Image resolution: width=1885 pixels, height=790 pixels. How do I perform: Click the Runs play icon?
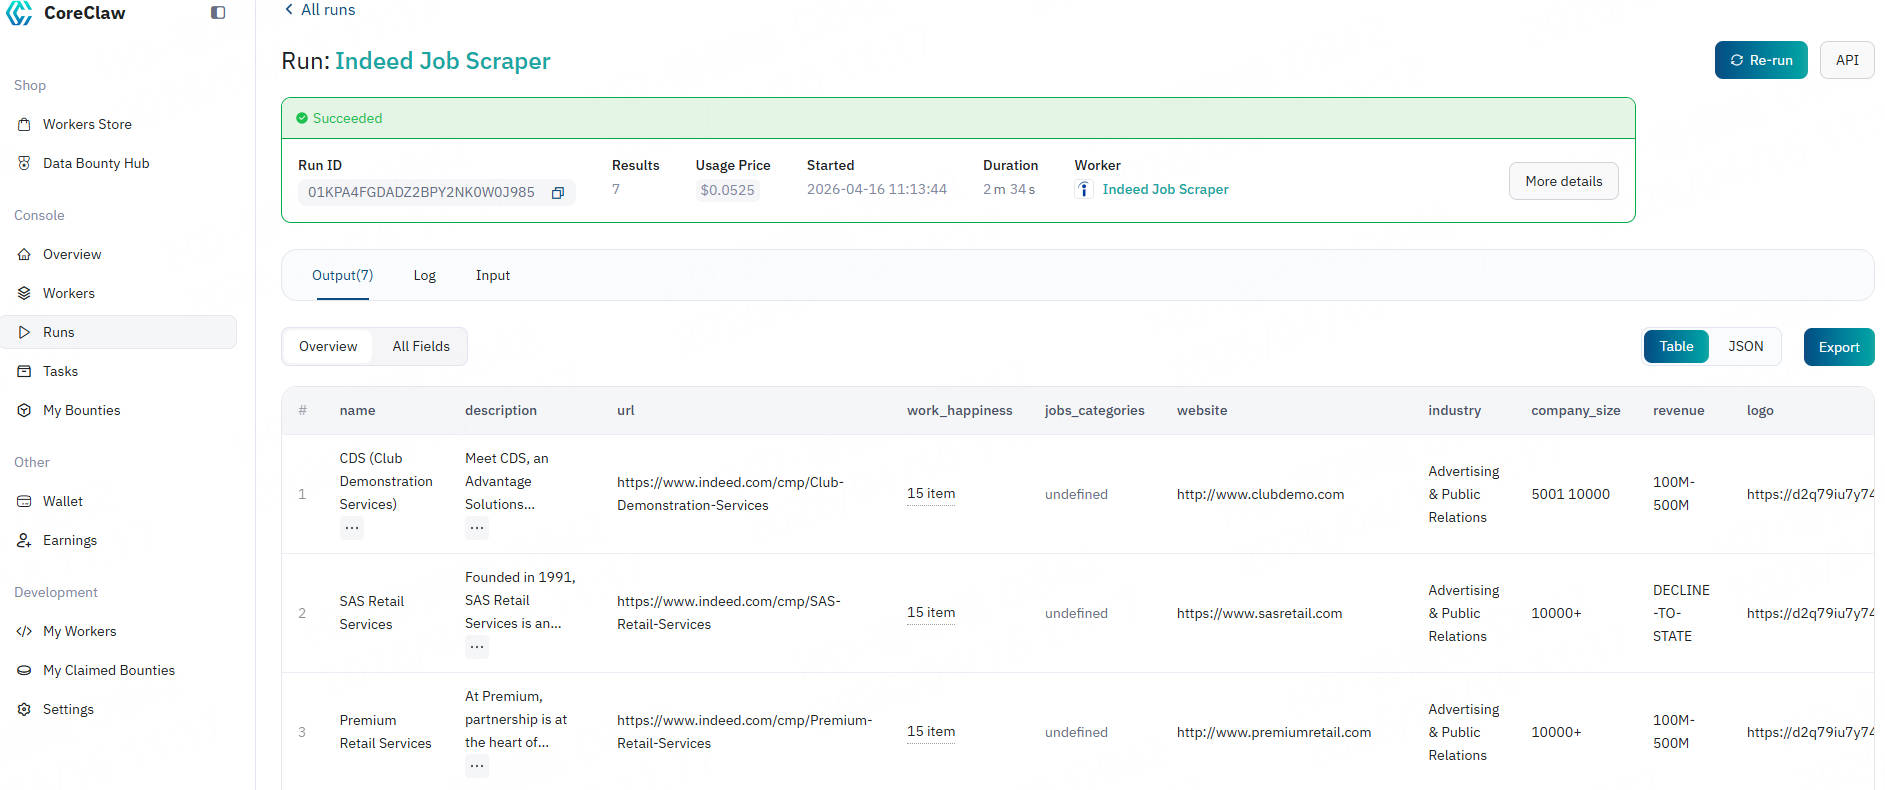coord(24,332)
